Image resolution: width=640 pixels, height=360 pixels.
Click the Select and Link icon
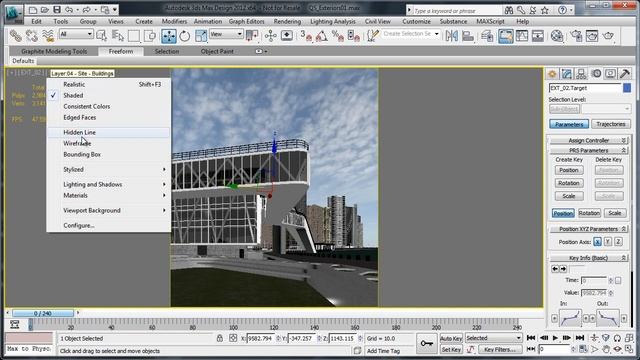tap(16, 36)
